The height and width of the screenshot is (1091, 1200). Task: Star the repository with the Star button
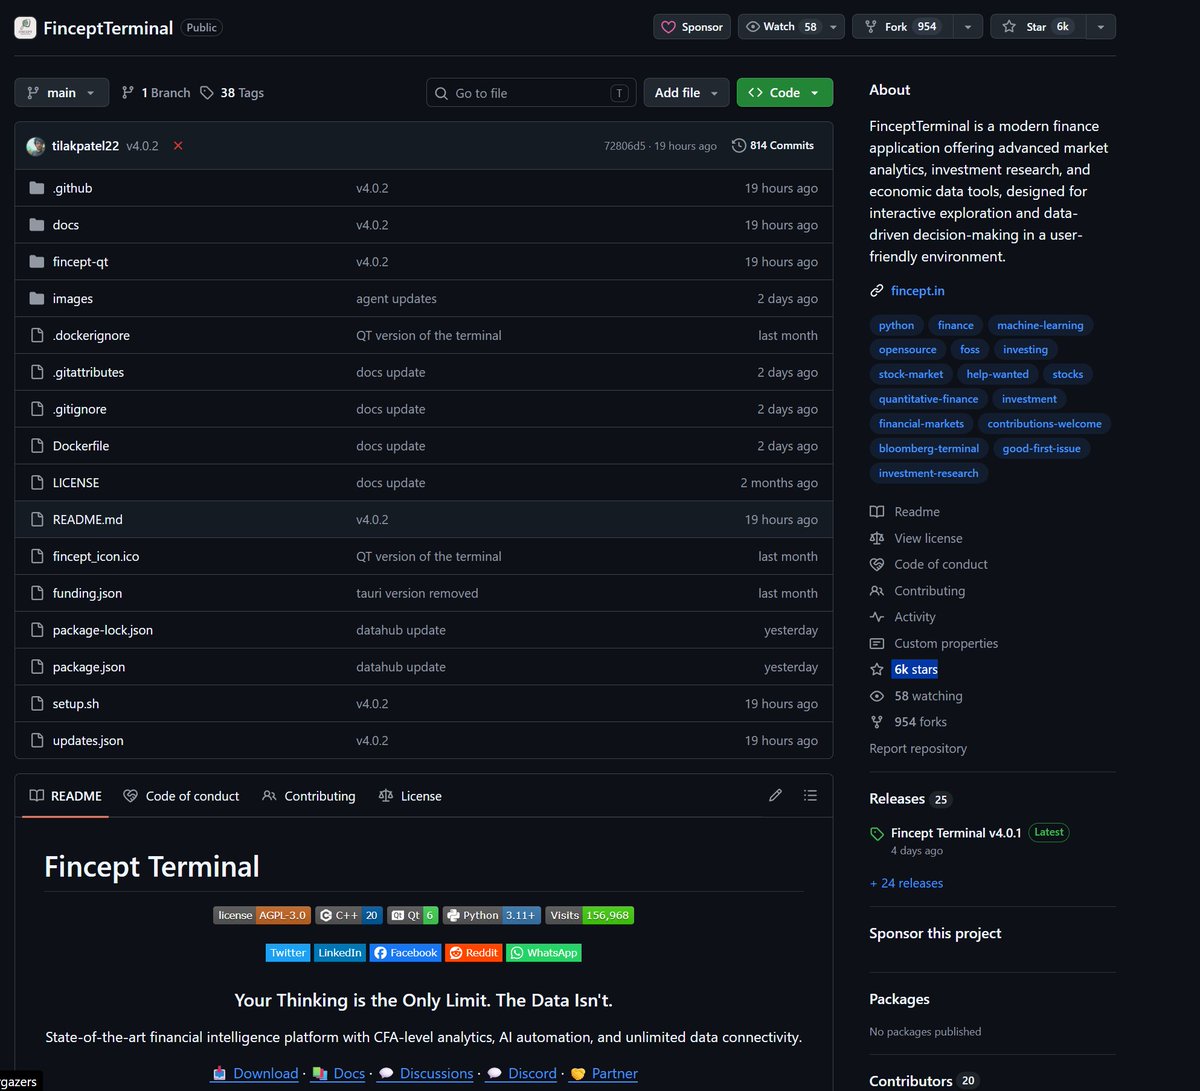(1038, 27)
